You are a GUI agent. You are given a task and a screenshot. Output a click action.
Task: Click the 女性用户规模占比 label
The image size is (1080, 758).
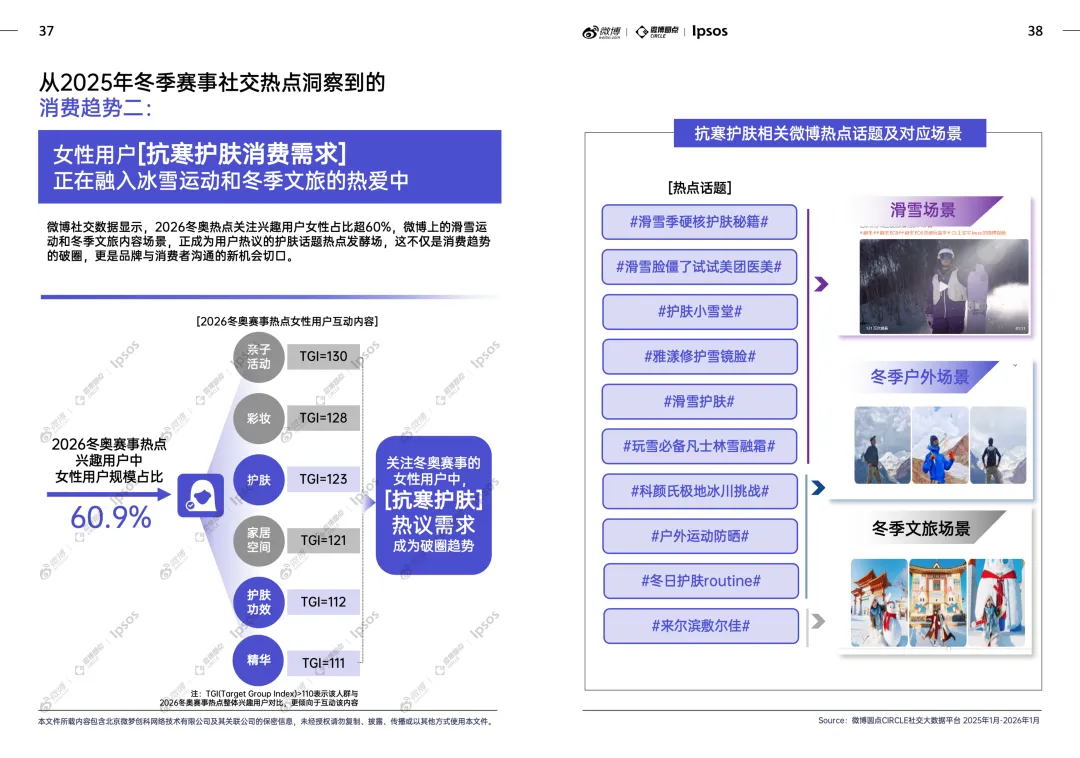tap(109, 477)
